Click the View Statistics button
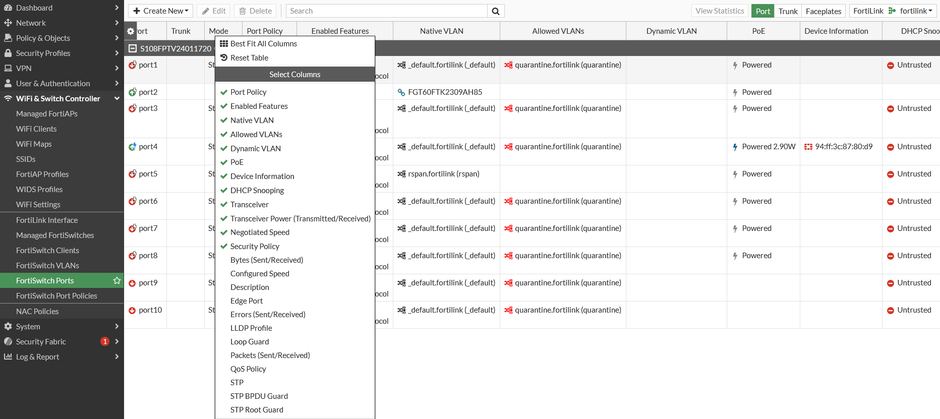 coord(719,11)
